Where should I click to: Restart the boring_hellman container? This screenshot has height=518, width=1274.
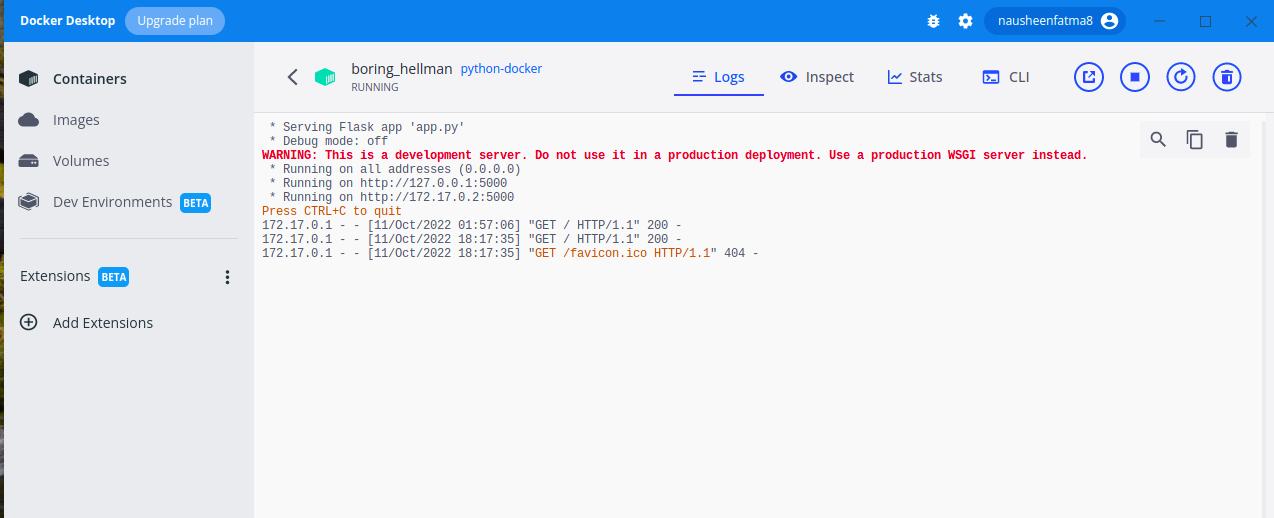pos(1181,77)
